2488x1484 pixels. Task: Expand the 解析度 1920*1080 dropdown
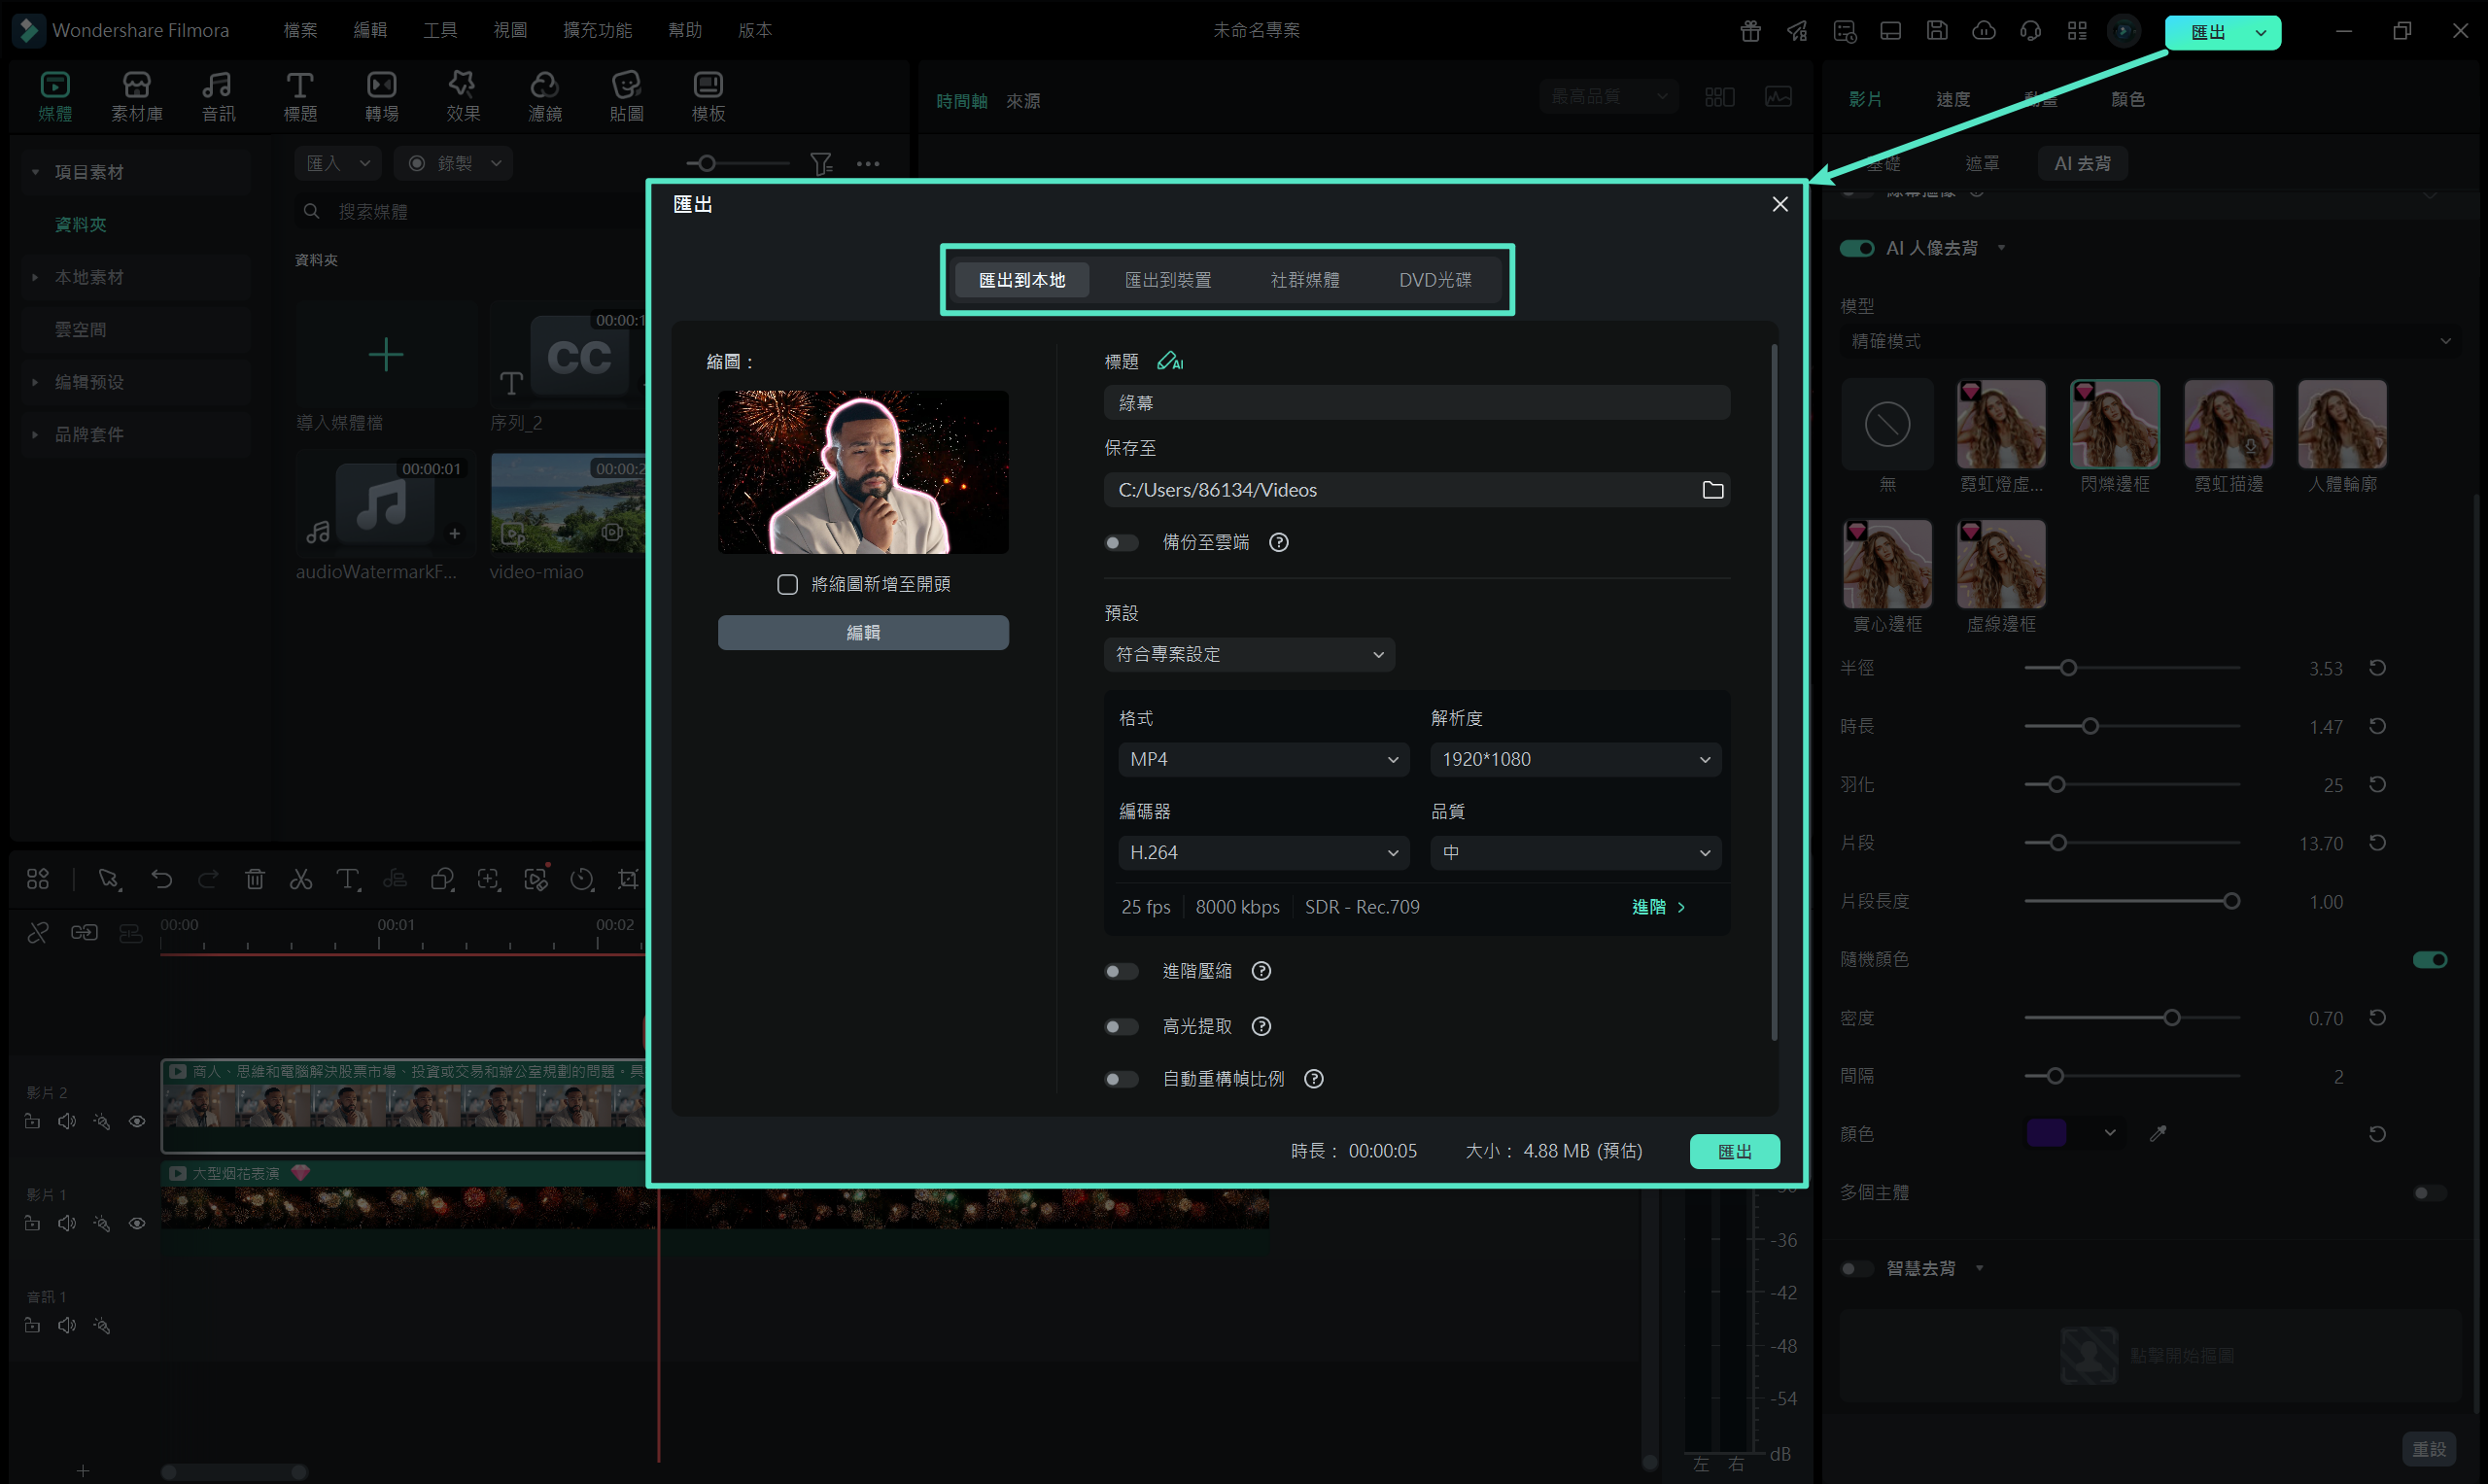pos(1574,759)
